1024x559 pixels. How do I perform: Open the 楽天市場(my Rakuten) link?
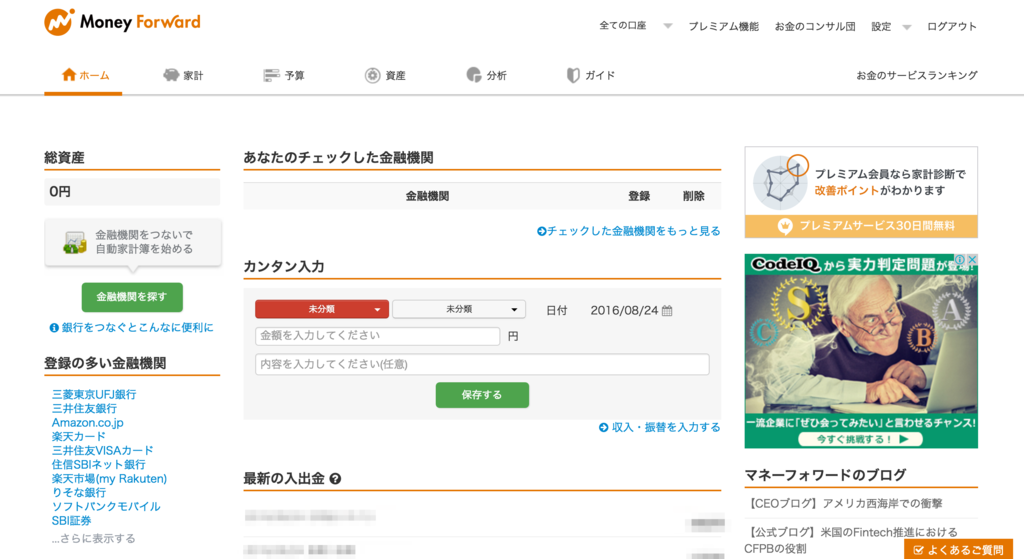(x=109, y=479)
